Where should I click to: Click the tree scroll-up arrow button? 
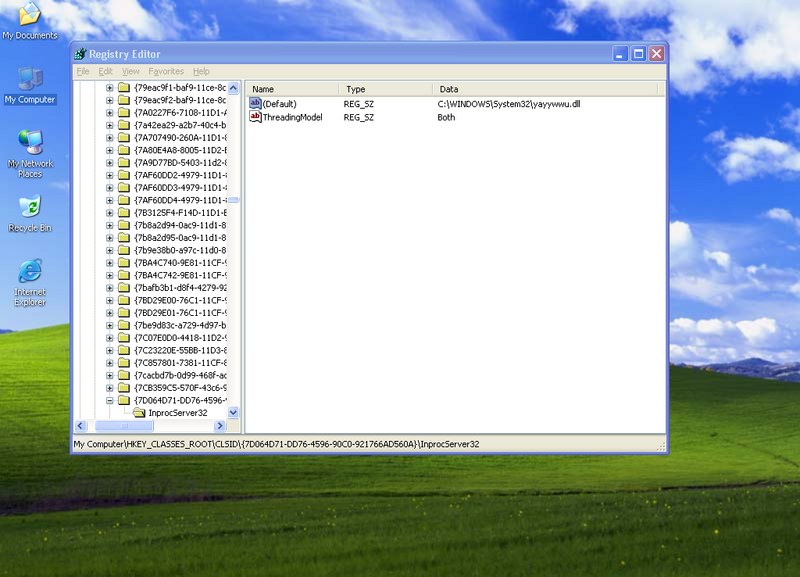pyautogui.click(x=233, y=88)
